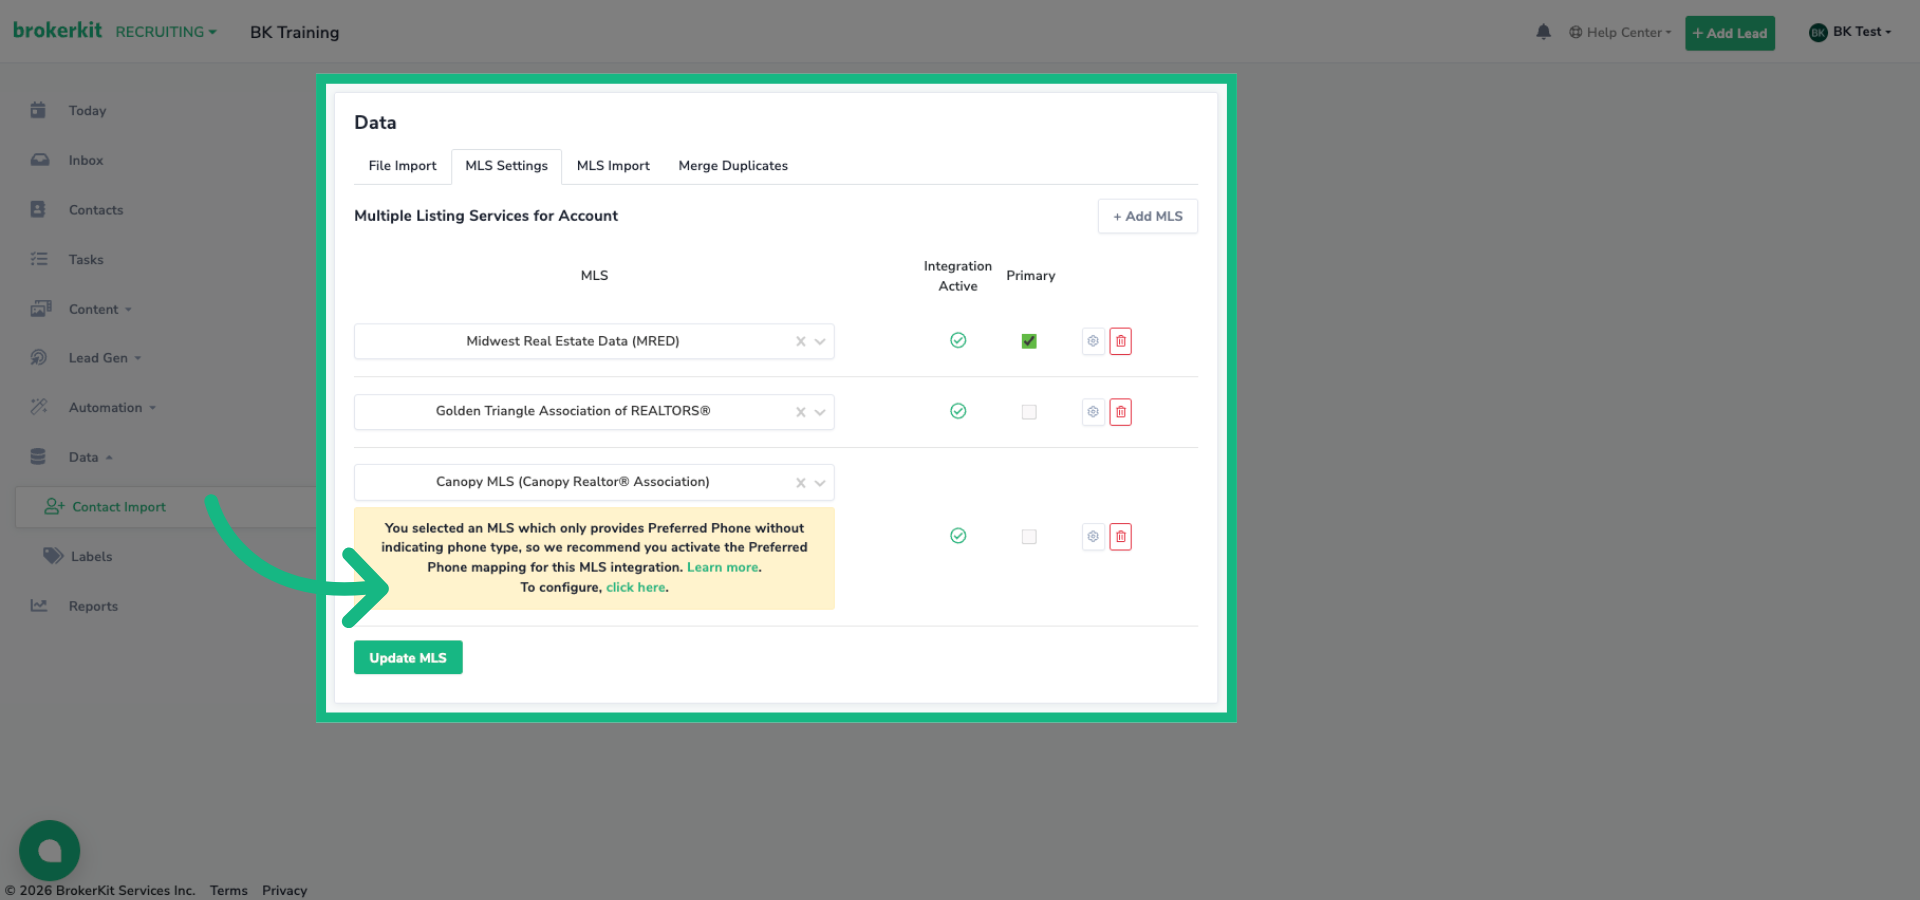Click the Inbox tray icon
Viewport: 1920px width, 900px height.
point(39,160)
